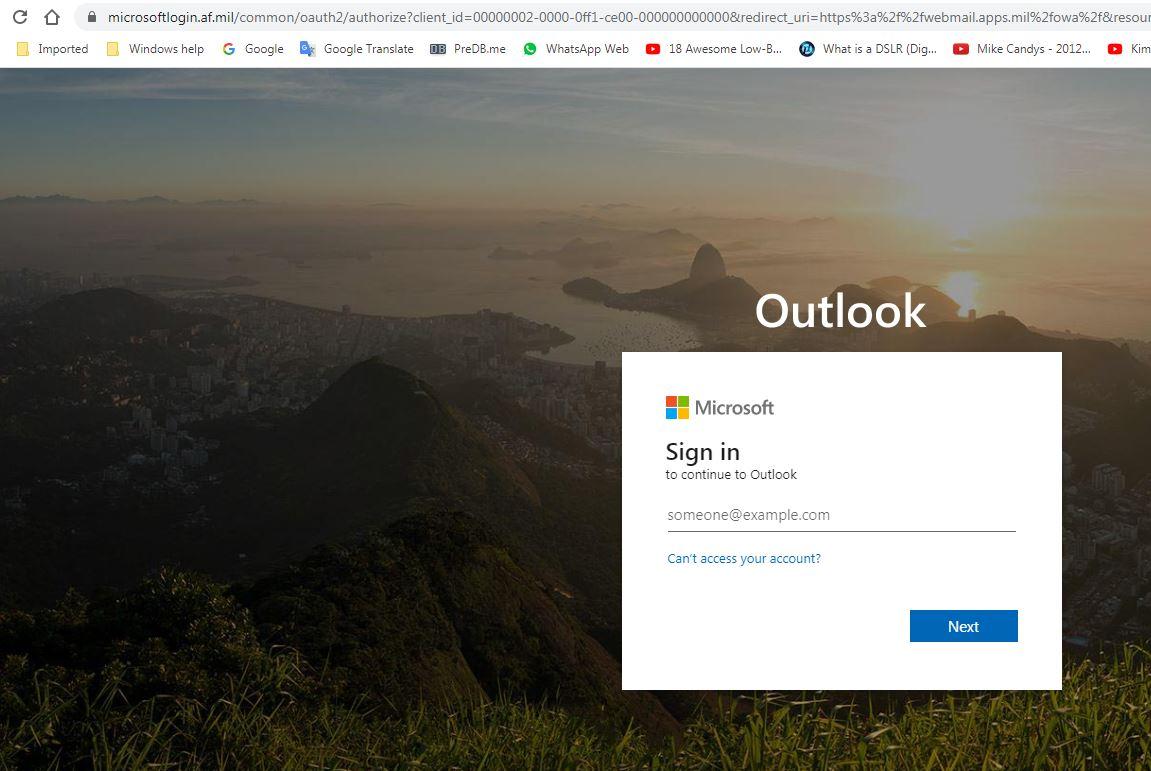Open the WhatsApp Web bookmark
Image resolution: width=1151 pixels, height=771 pixels.
576,48
